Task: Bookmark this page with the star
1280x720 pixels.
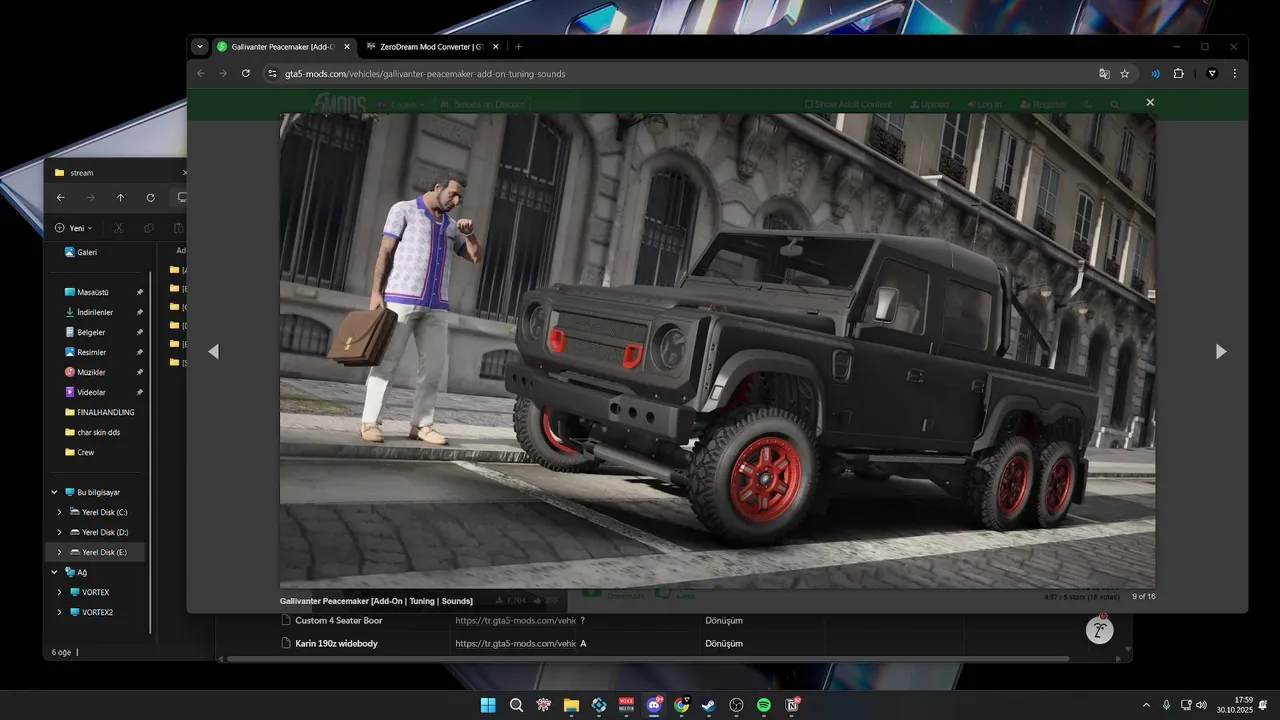Action: point(1125,73)
